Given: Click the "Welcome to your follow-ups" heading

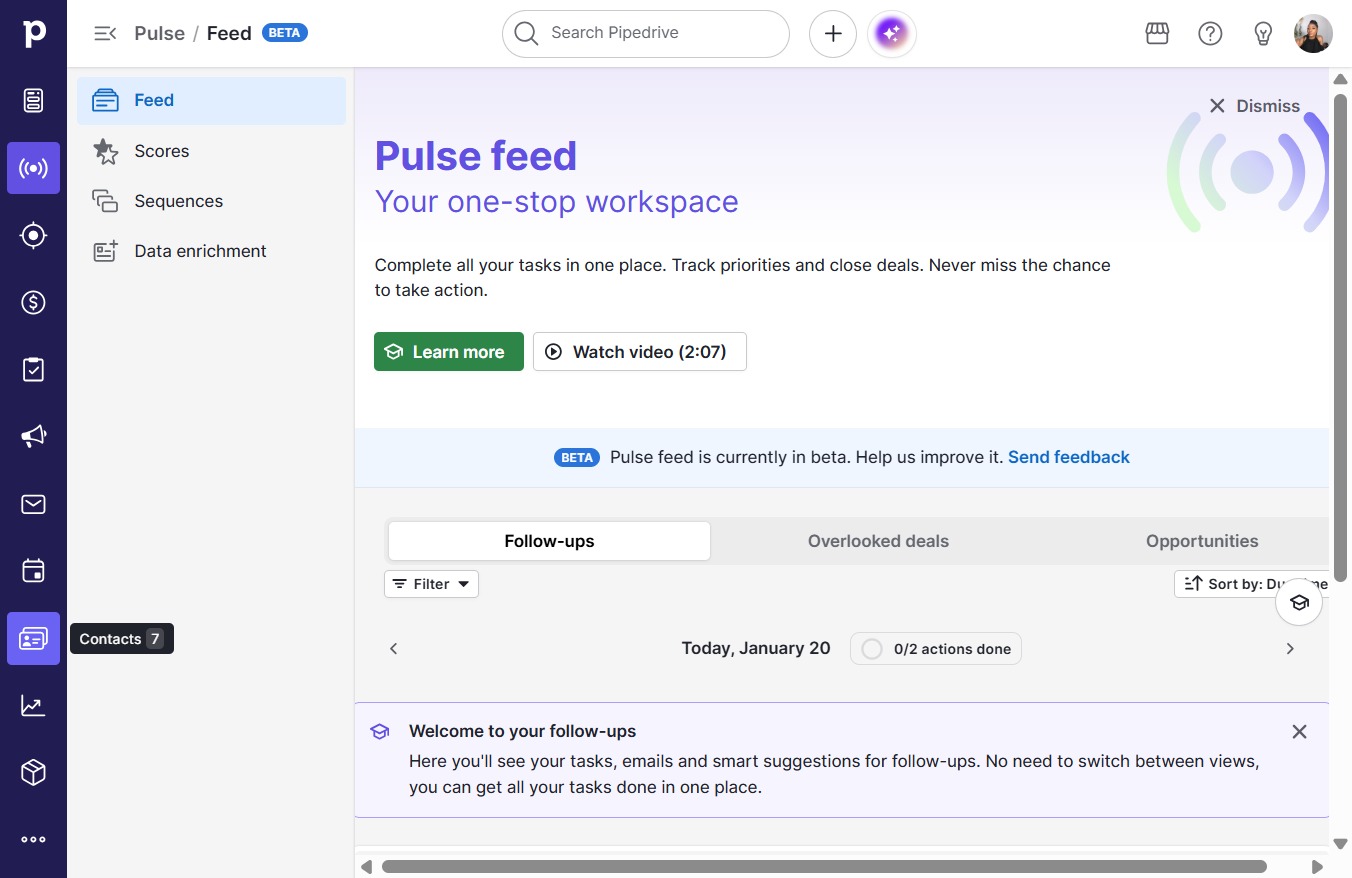Looking at the screenshot, I should tap(523, 731).
